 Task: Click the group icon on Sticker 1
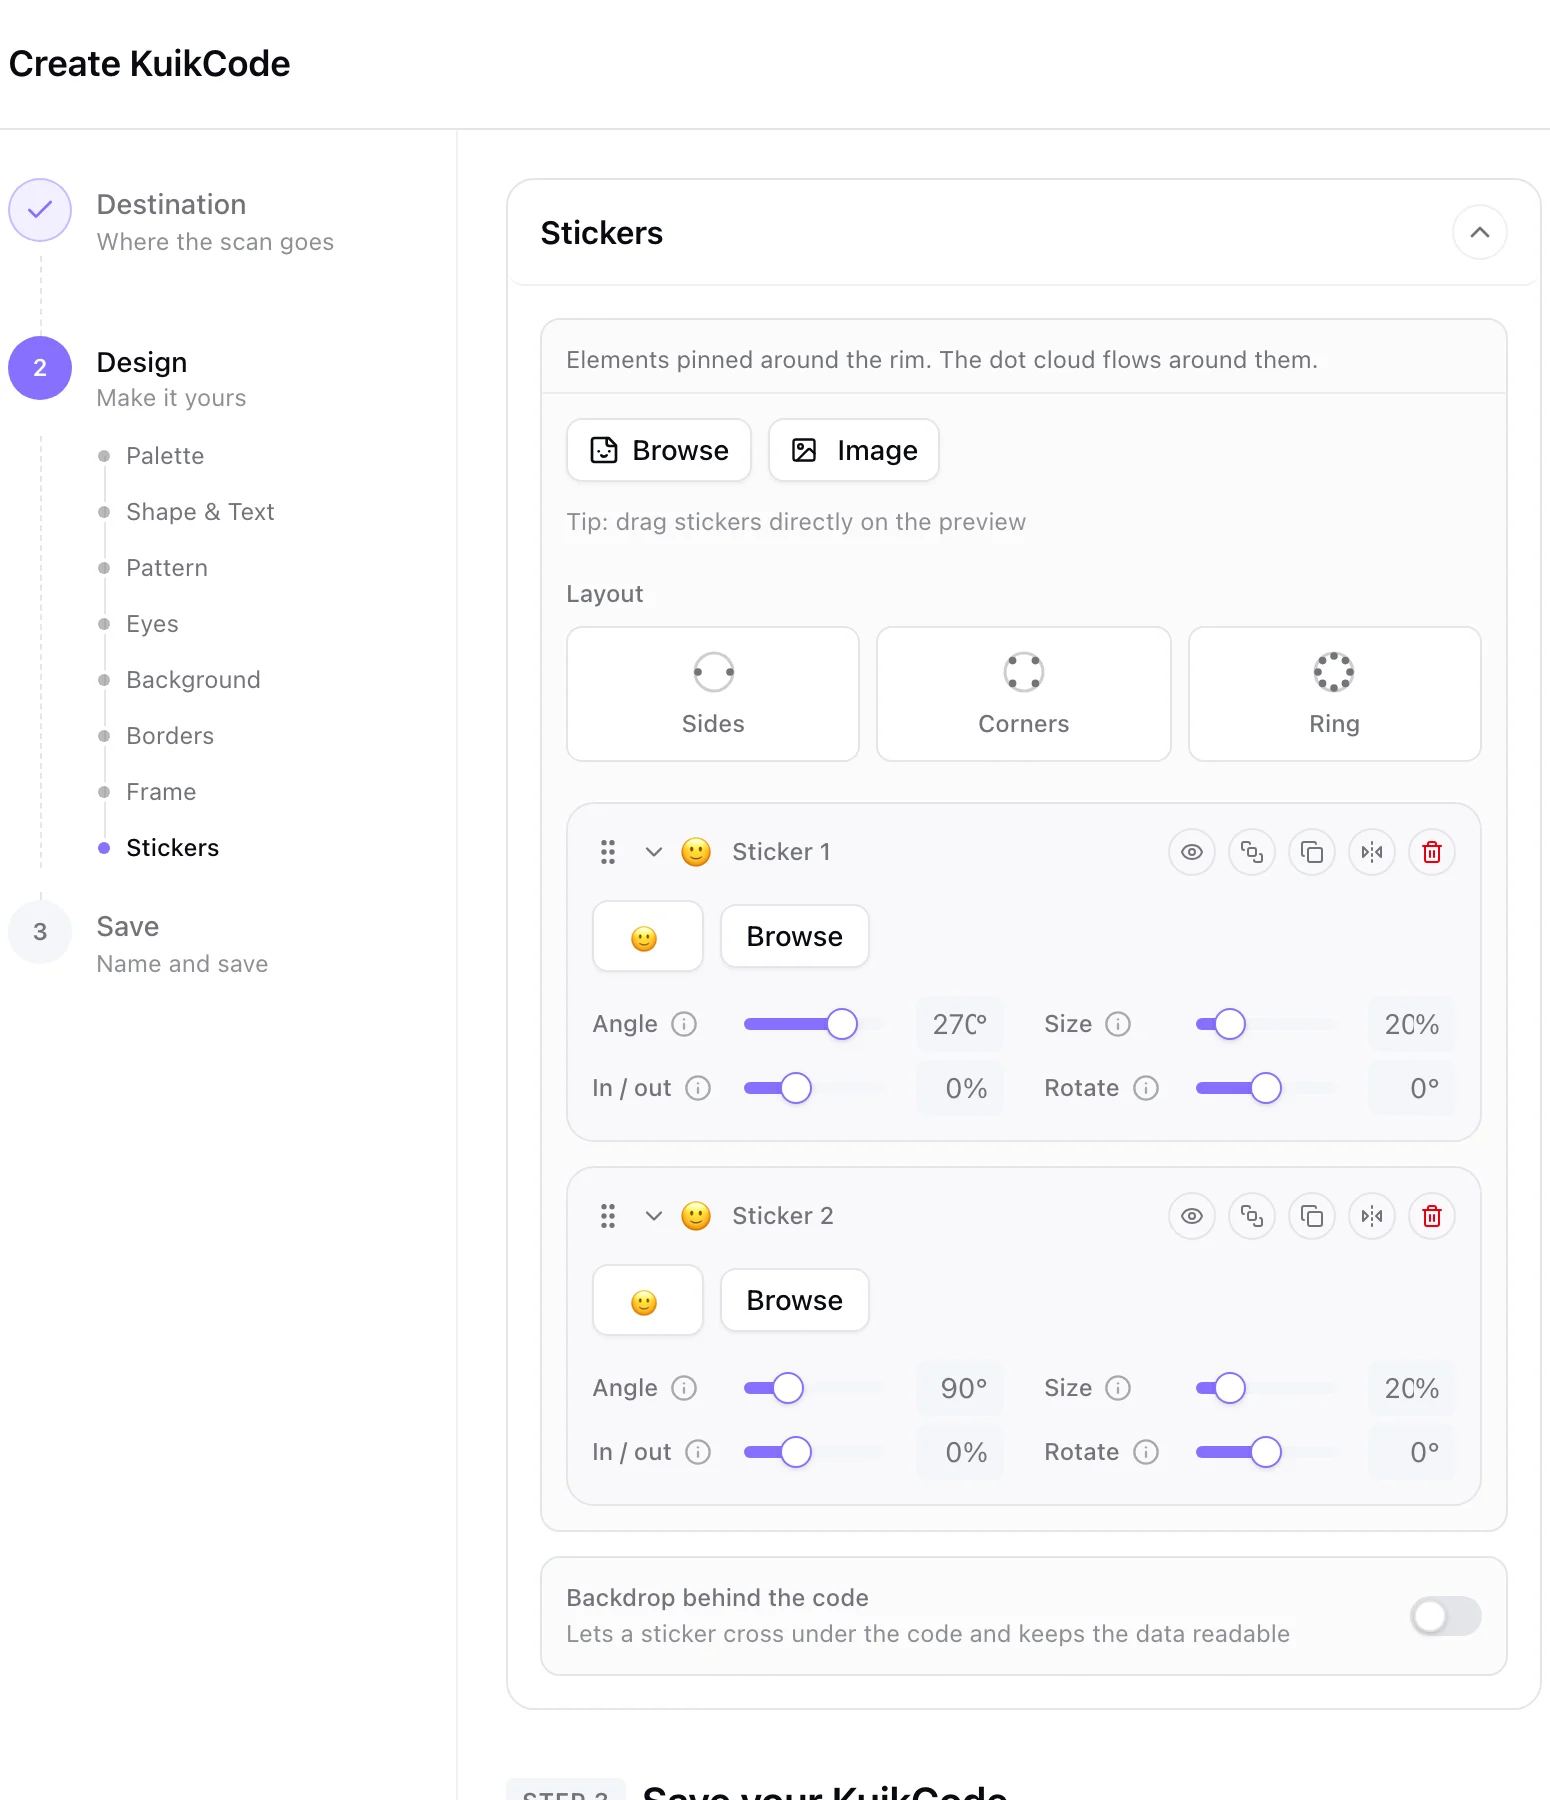[1252, 852]
